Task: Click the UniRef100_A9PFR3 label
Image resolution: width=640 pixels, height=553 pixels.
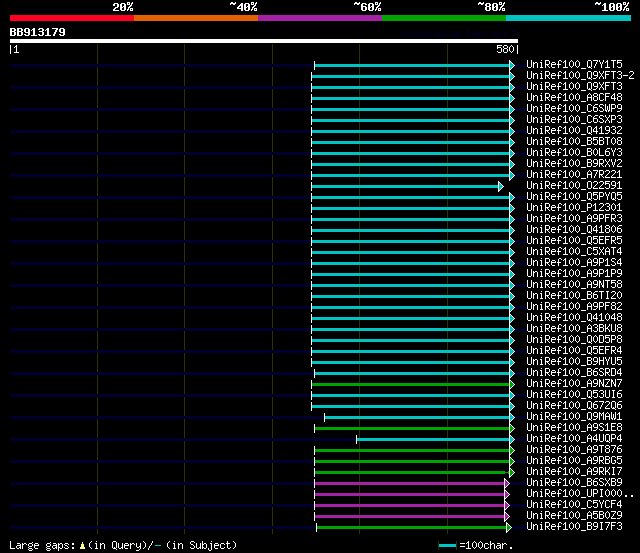Action: 574,219
